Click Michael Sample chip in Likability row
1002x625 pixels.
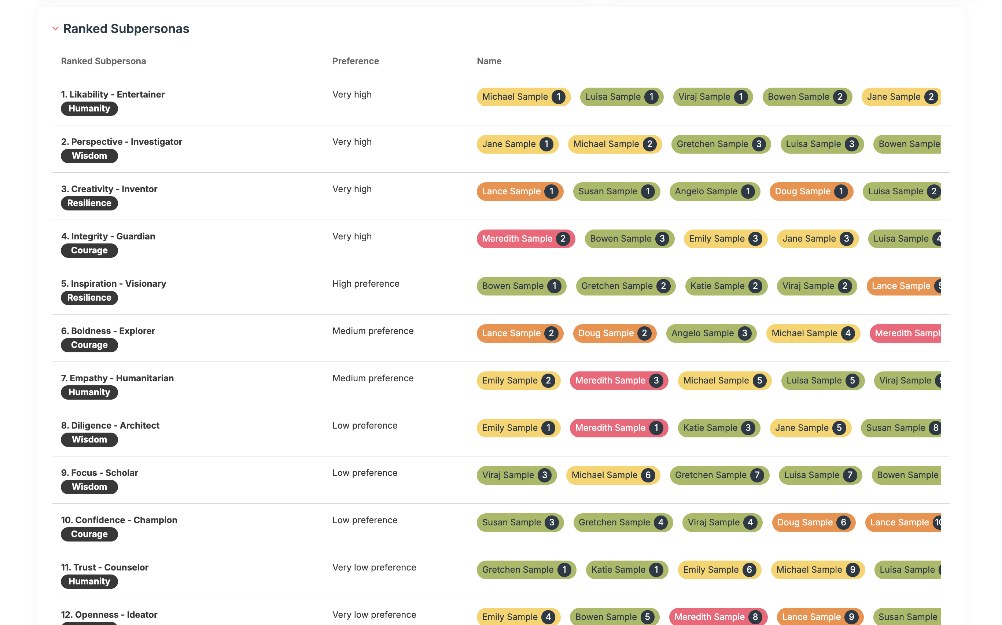523,97
